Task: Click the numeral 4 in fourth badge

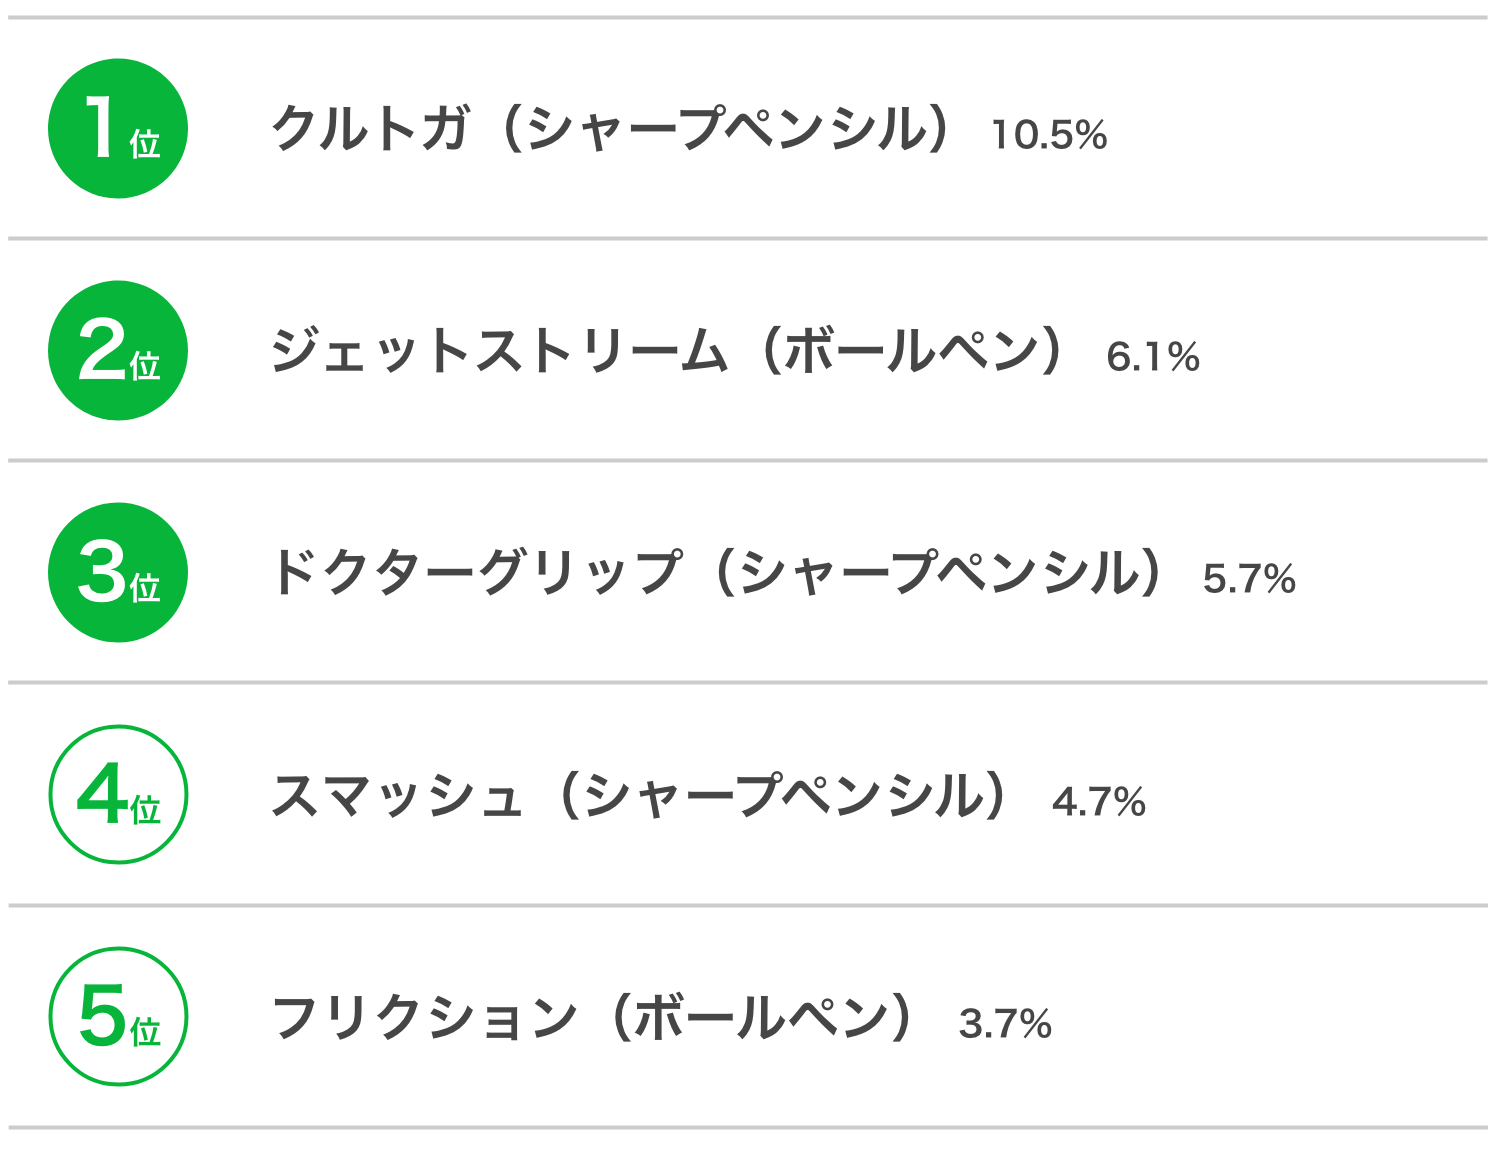Action: [x=102, y=794]
